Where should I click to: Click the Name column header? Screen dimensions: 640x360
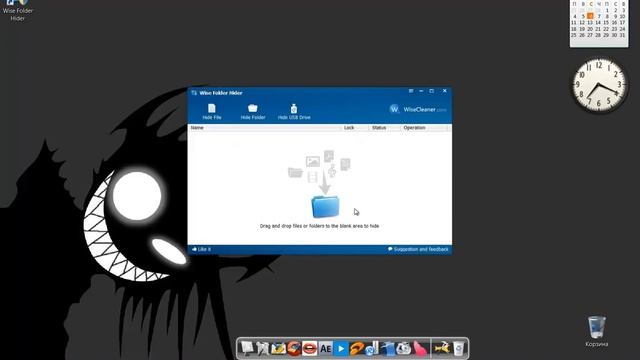tap(264, 128)
